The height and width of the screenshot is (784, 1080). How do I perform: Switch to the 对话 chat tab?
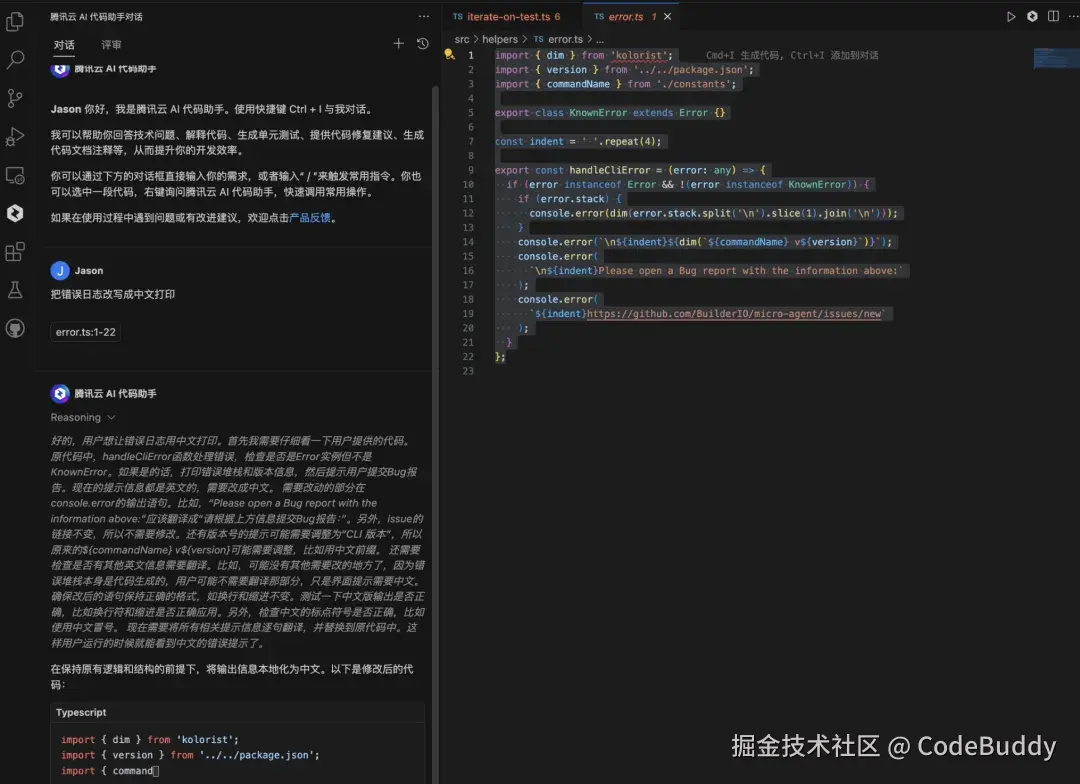[x=64, y=45]
